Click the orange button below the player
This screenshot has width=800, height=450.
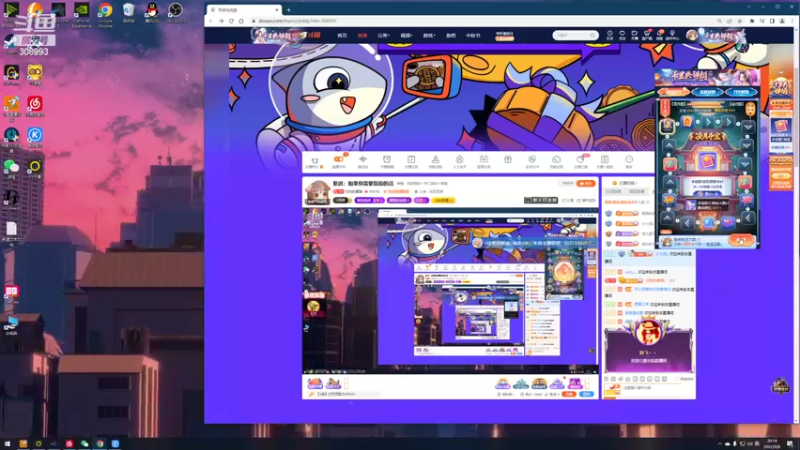pyautogui.click(x=569, y=394)
